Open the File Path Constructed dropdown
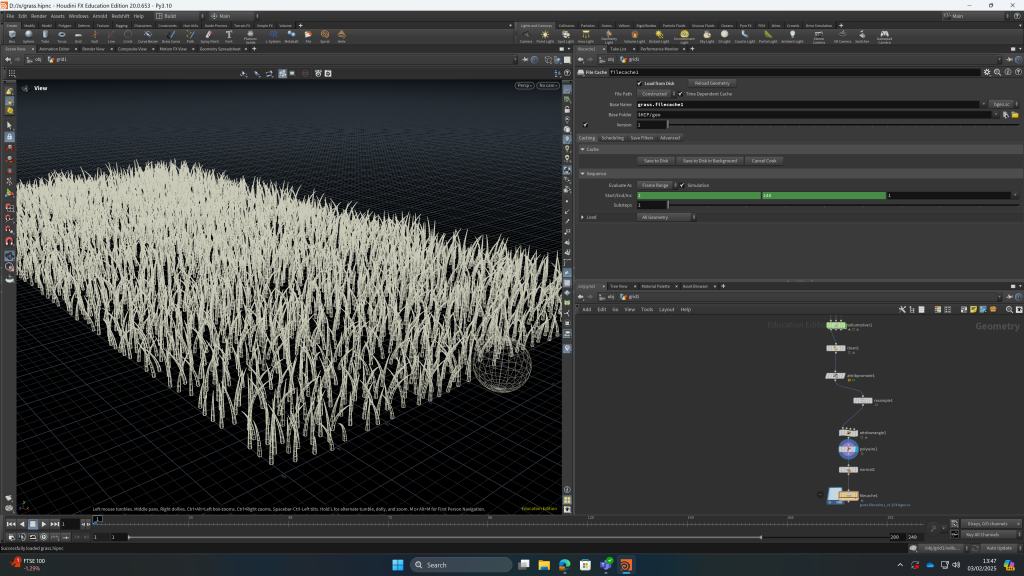 [656, 94]
